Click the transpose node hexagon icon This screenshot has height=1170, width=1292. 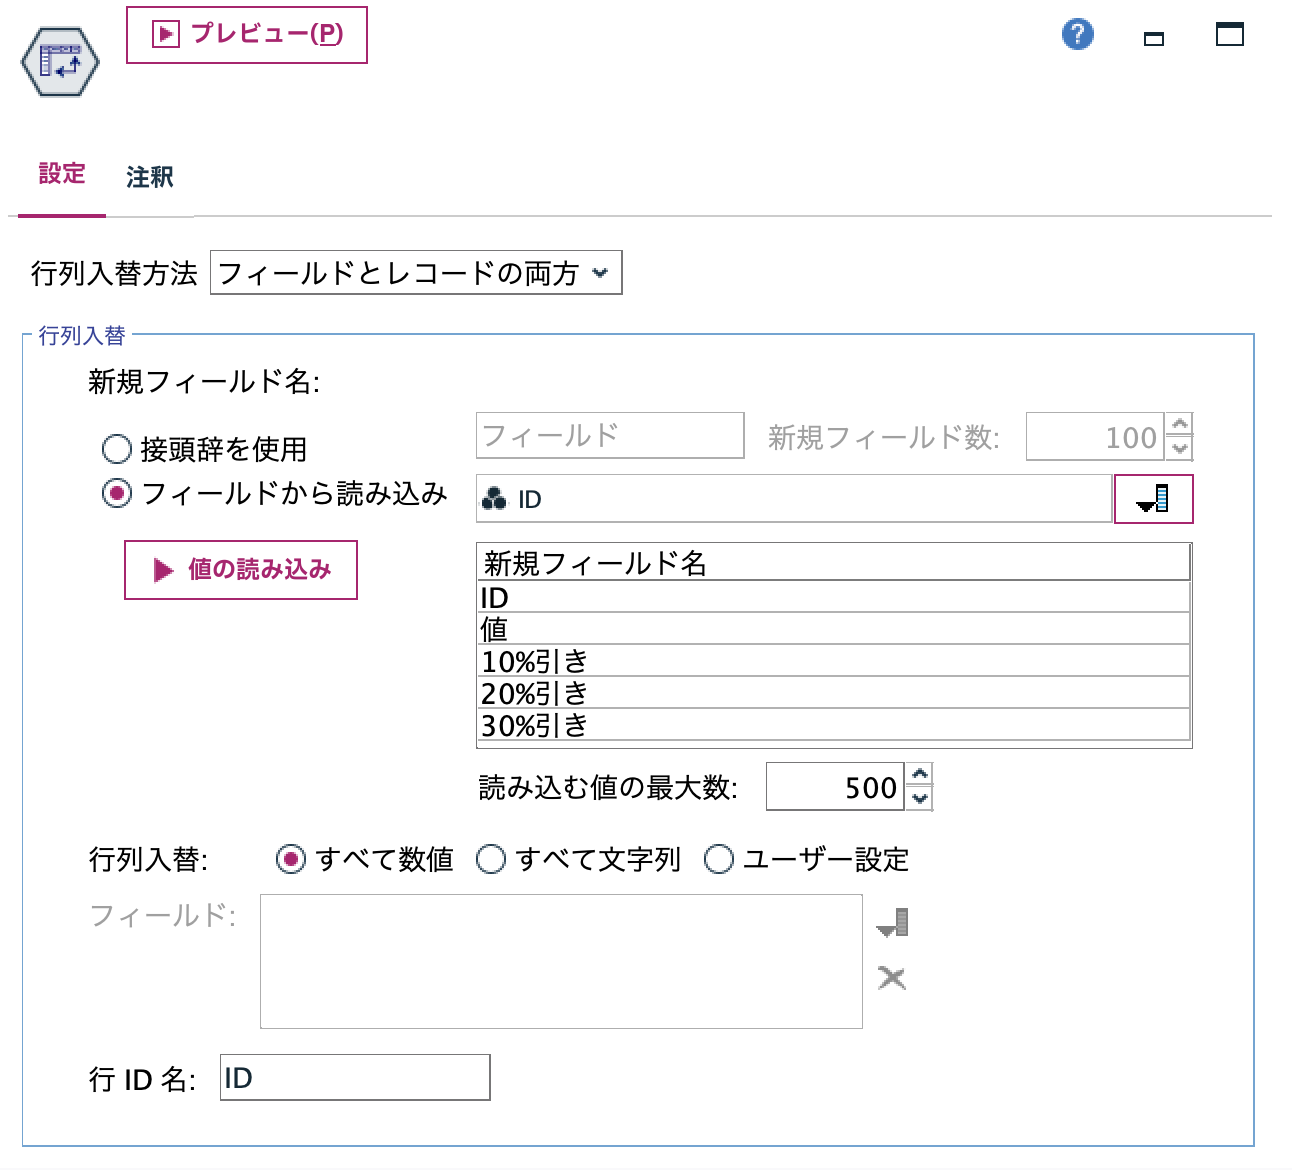tap(59, 62)
